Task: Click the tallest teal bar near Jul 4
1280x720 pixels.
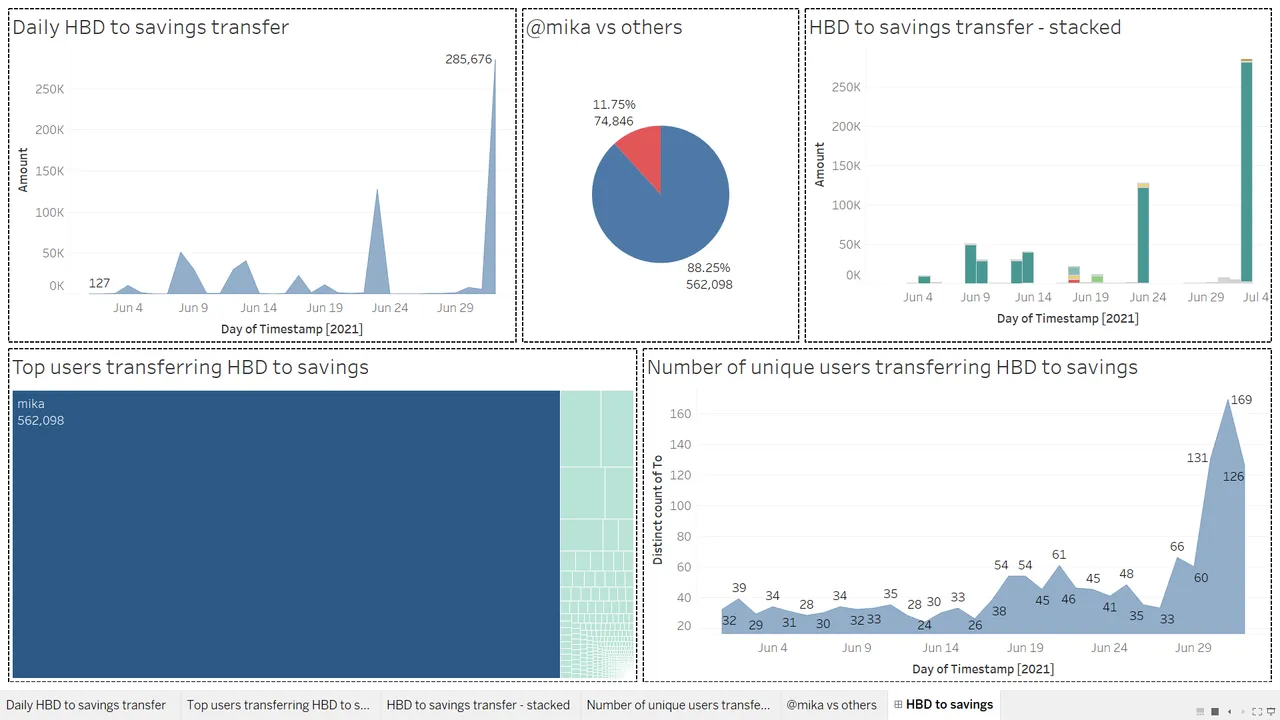Action: (1246, 172)
